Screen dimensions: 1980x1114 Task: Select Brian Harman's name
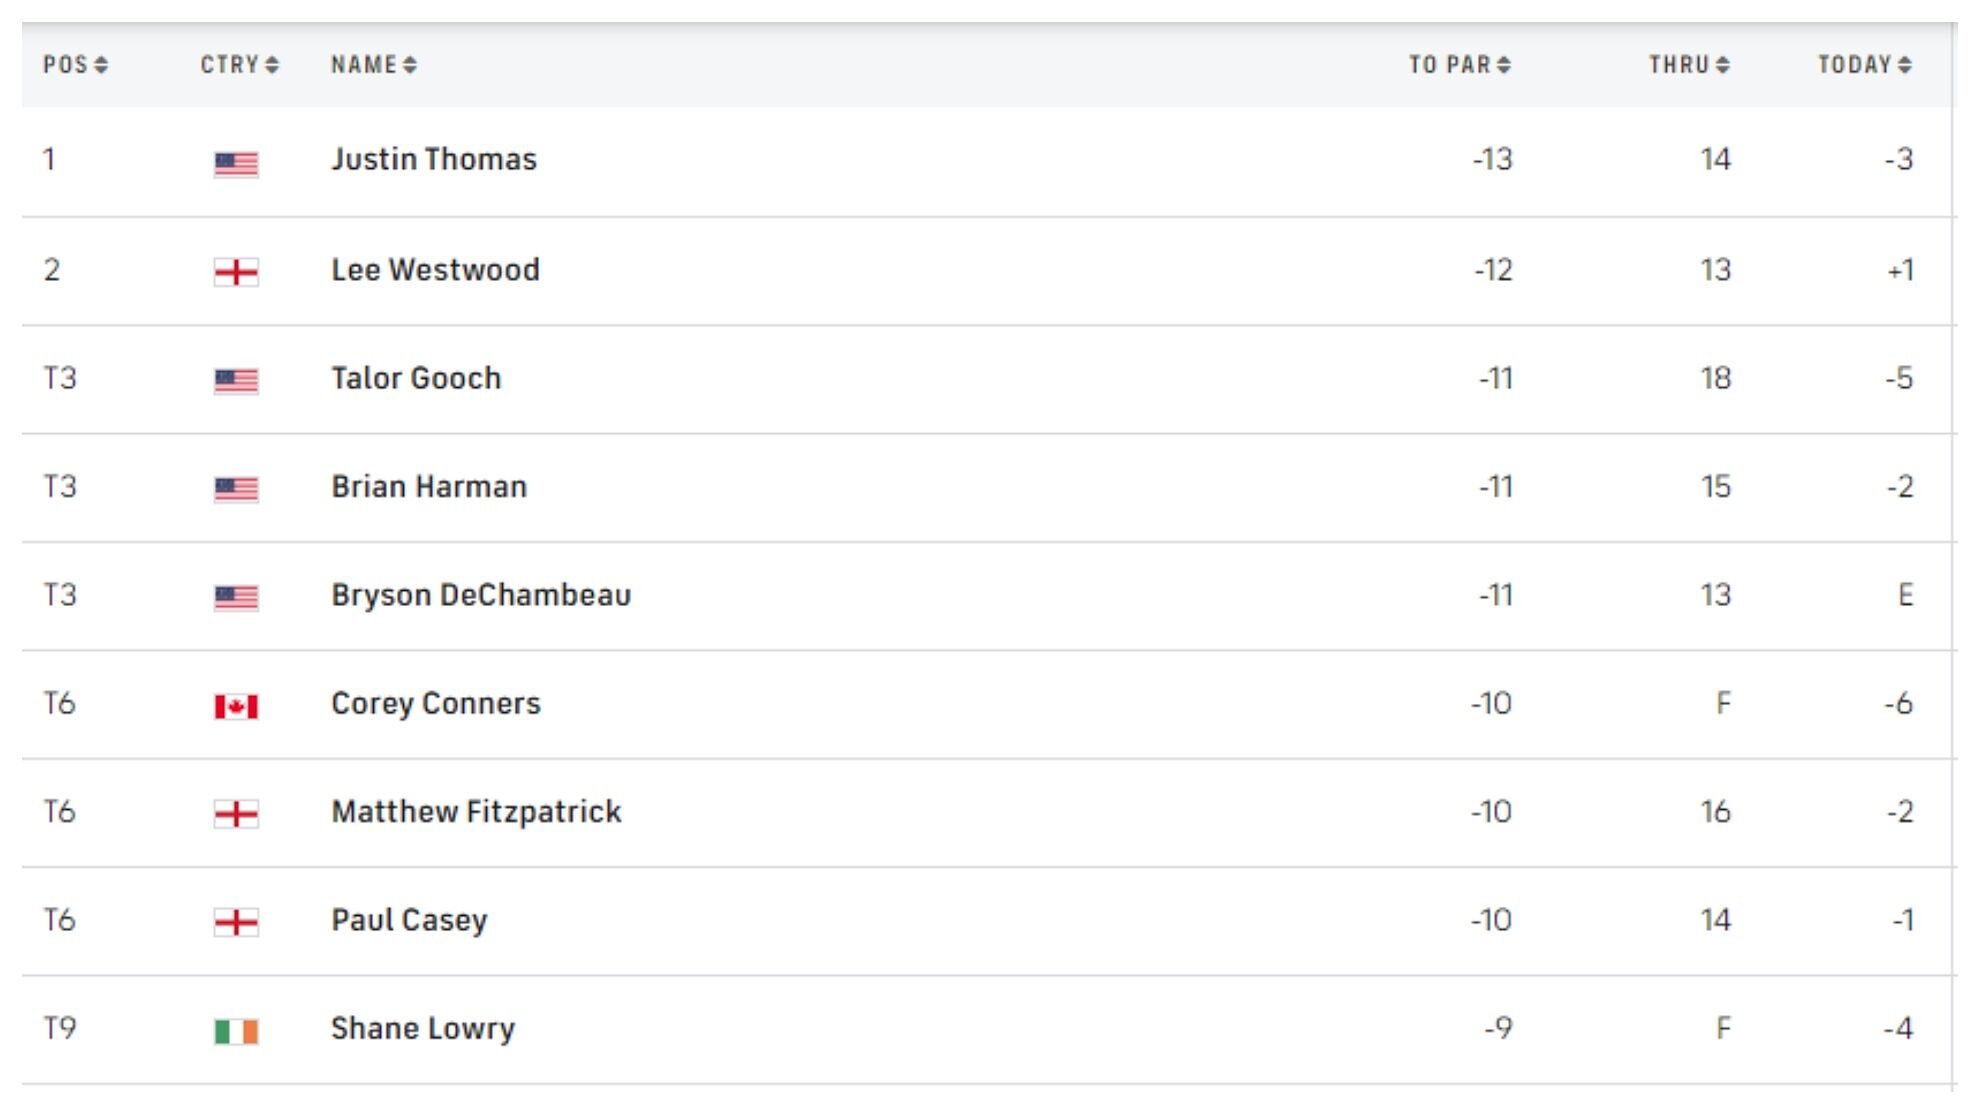click(429, 487)
